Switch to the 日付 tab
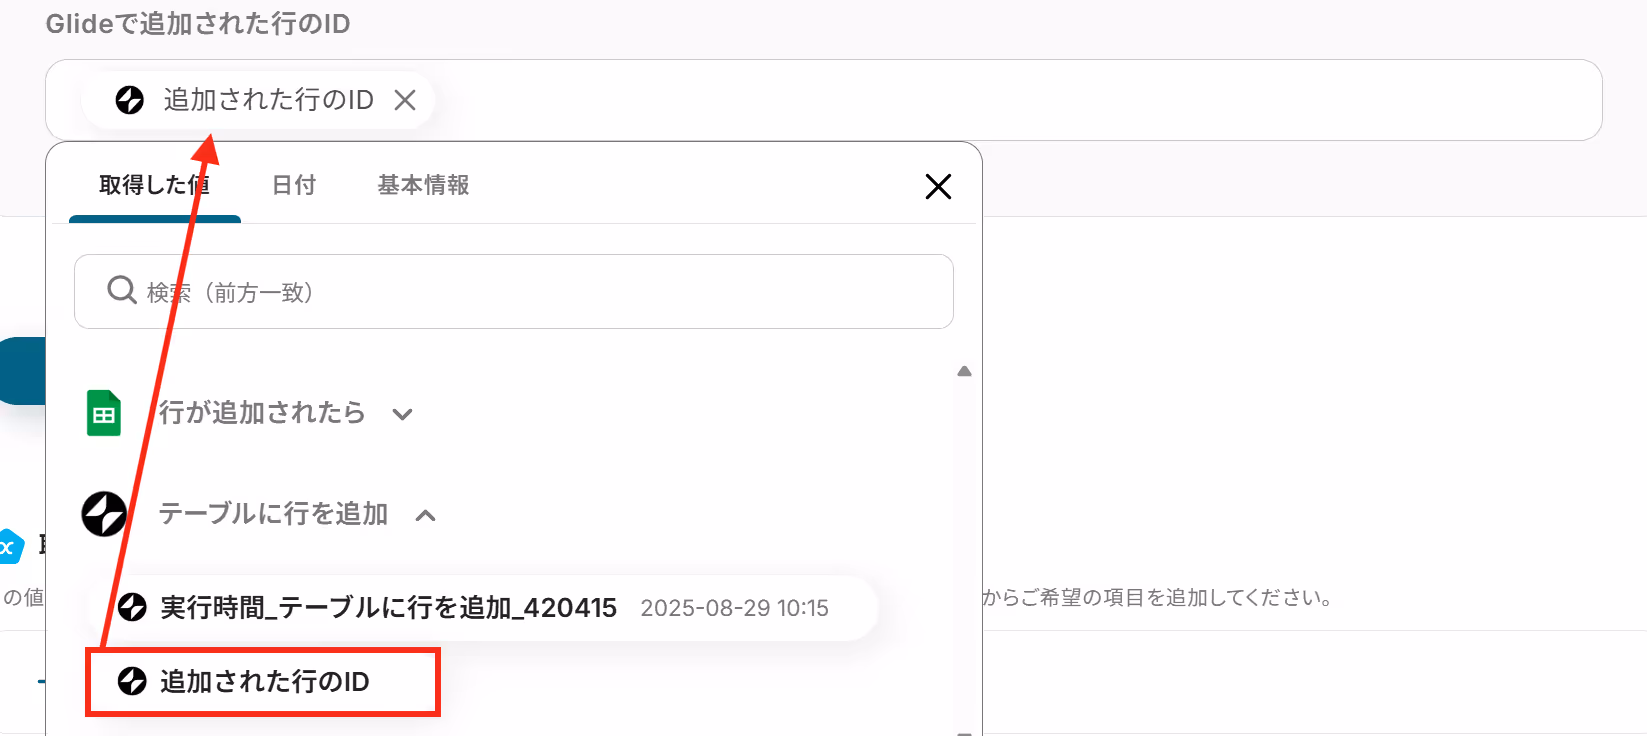The width and height of the screenshot is (1647, 736). pyautogui.click(x=294, y=185)
